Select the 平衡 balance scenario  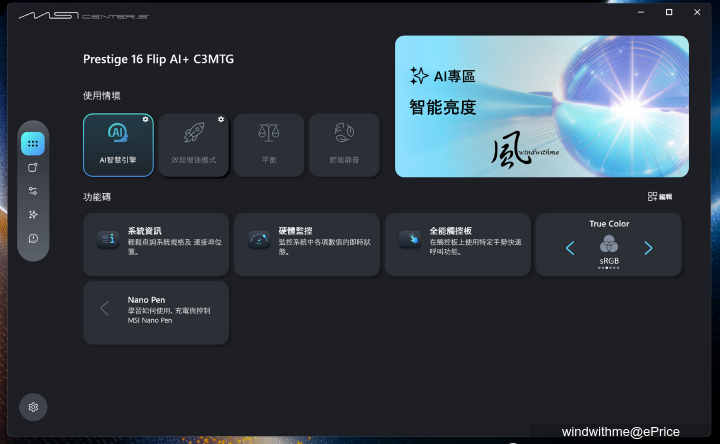click(x=269, y=145)
